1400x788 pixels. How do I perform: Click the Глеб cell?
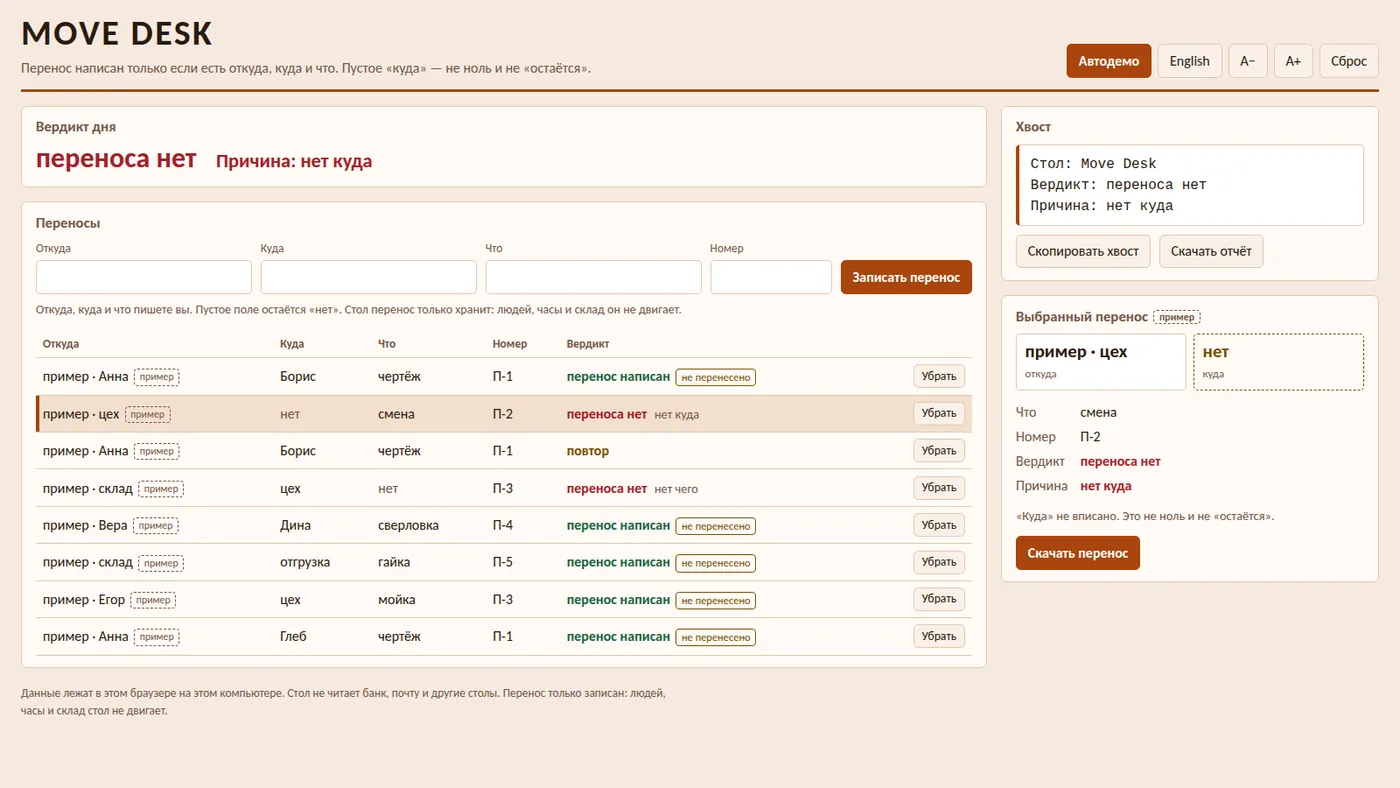(x=293, y=637)
